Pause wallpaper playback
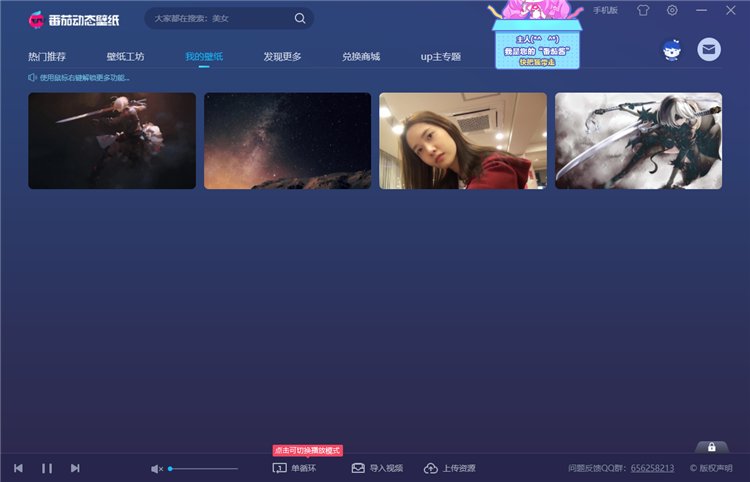Viewport: 750px width, 482px height. click(47, 468)
